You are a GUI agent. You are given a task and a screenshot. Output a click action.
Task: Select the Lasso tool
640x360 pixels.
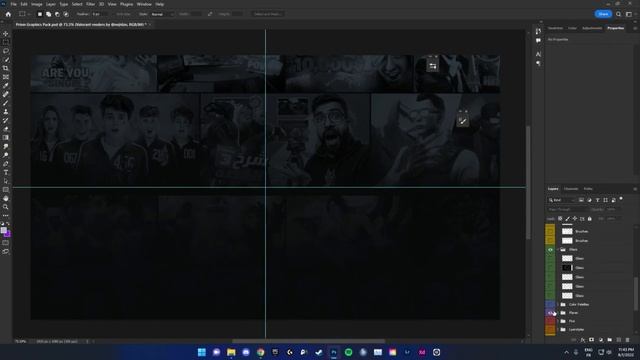pyautogui.click(x=6, y=51)
